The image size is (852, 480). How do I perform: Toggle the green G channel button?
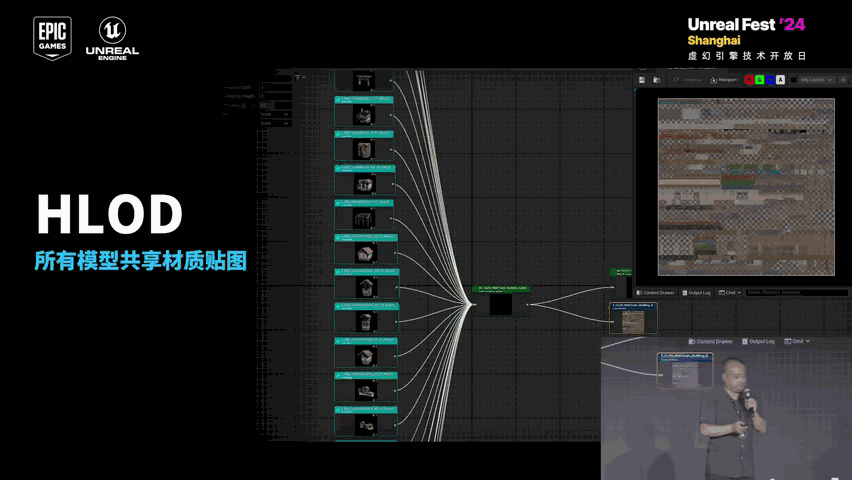tap(760, 80)
